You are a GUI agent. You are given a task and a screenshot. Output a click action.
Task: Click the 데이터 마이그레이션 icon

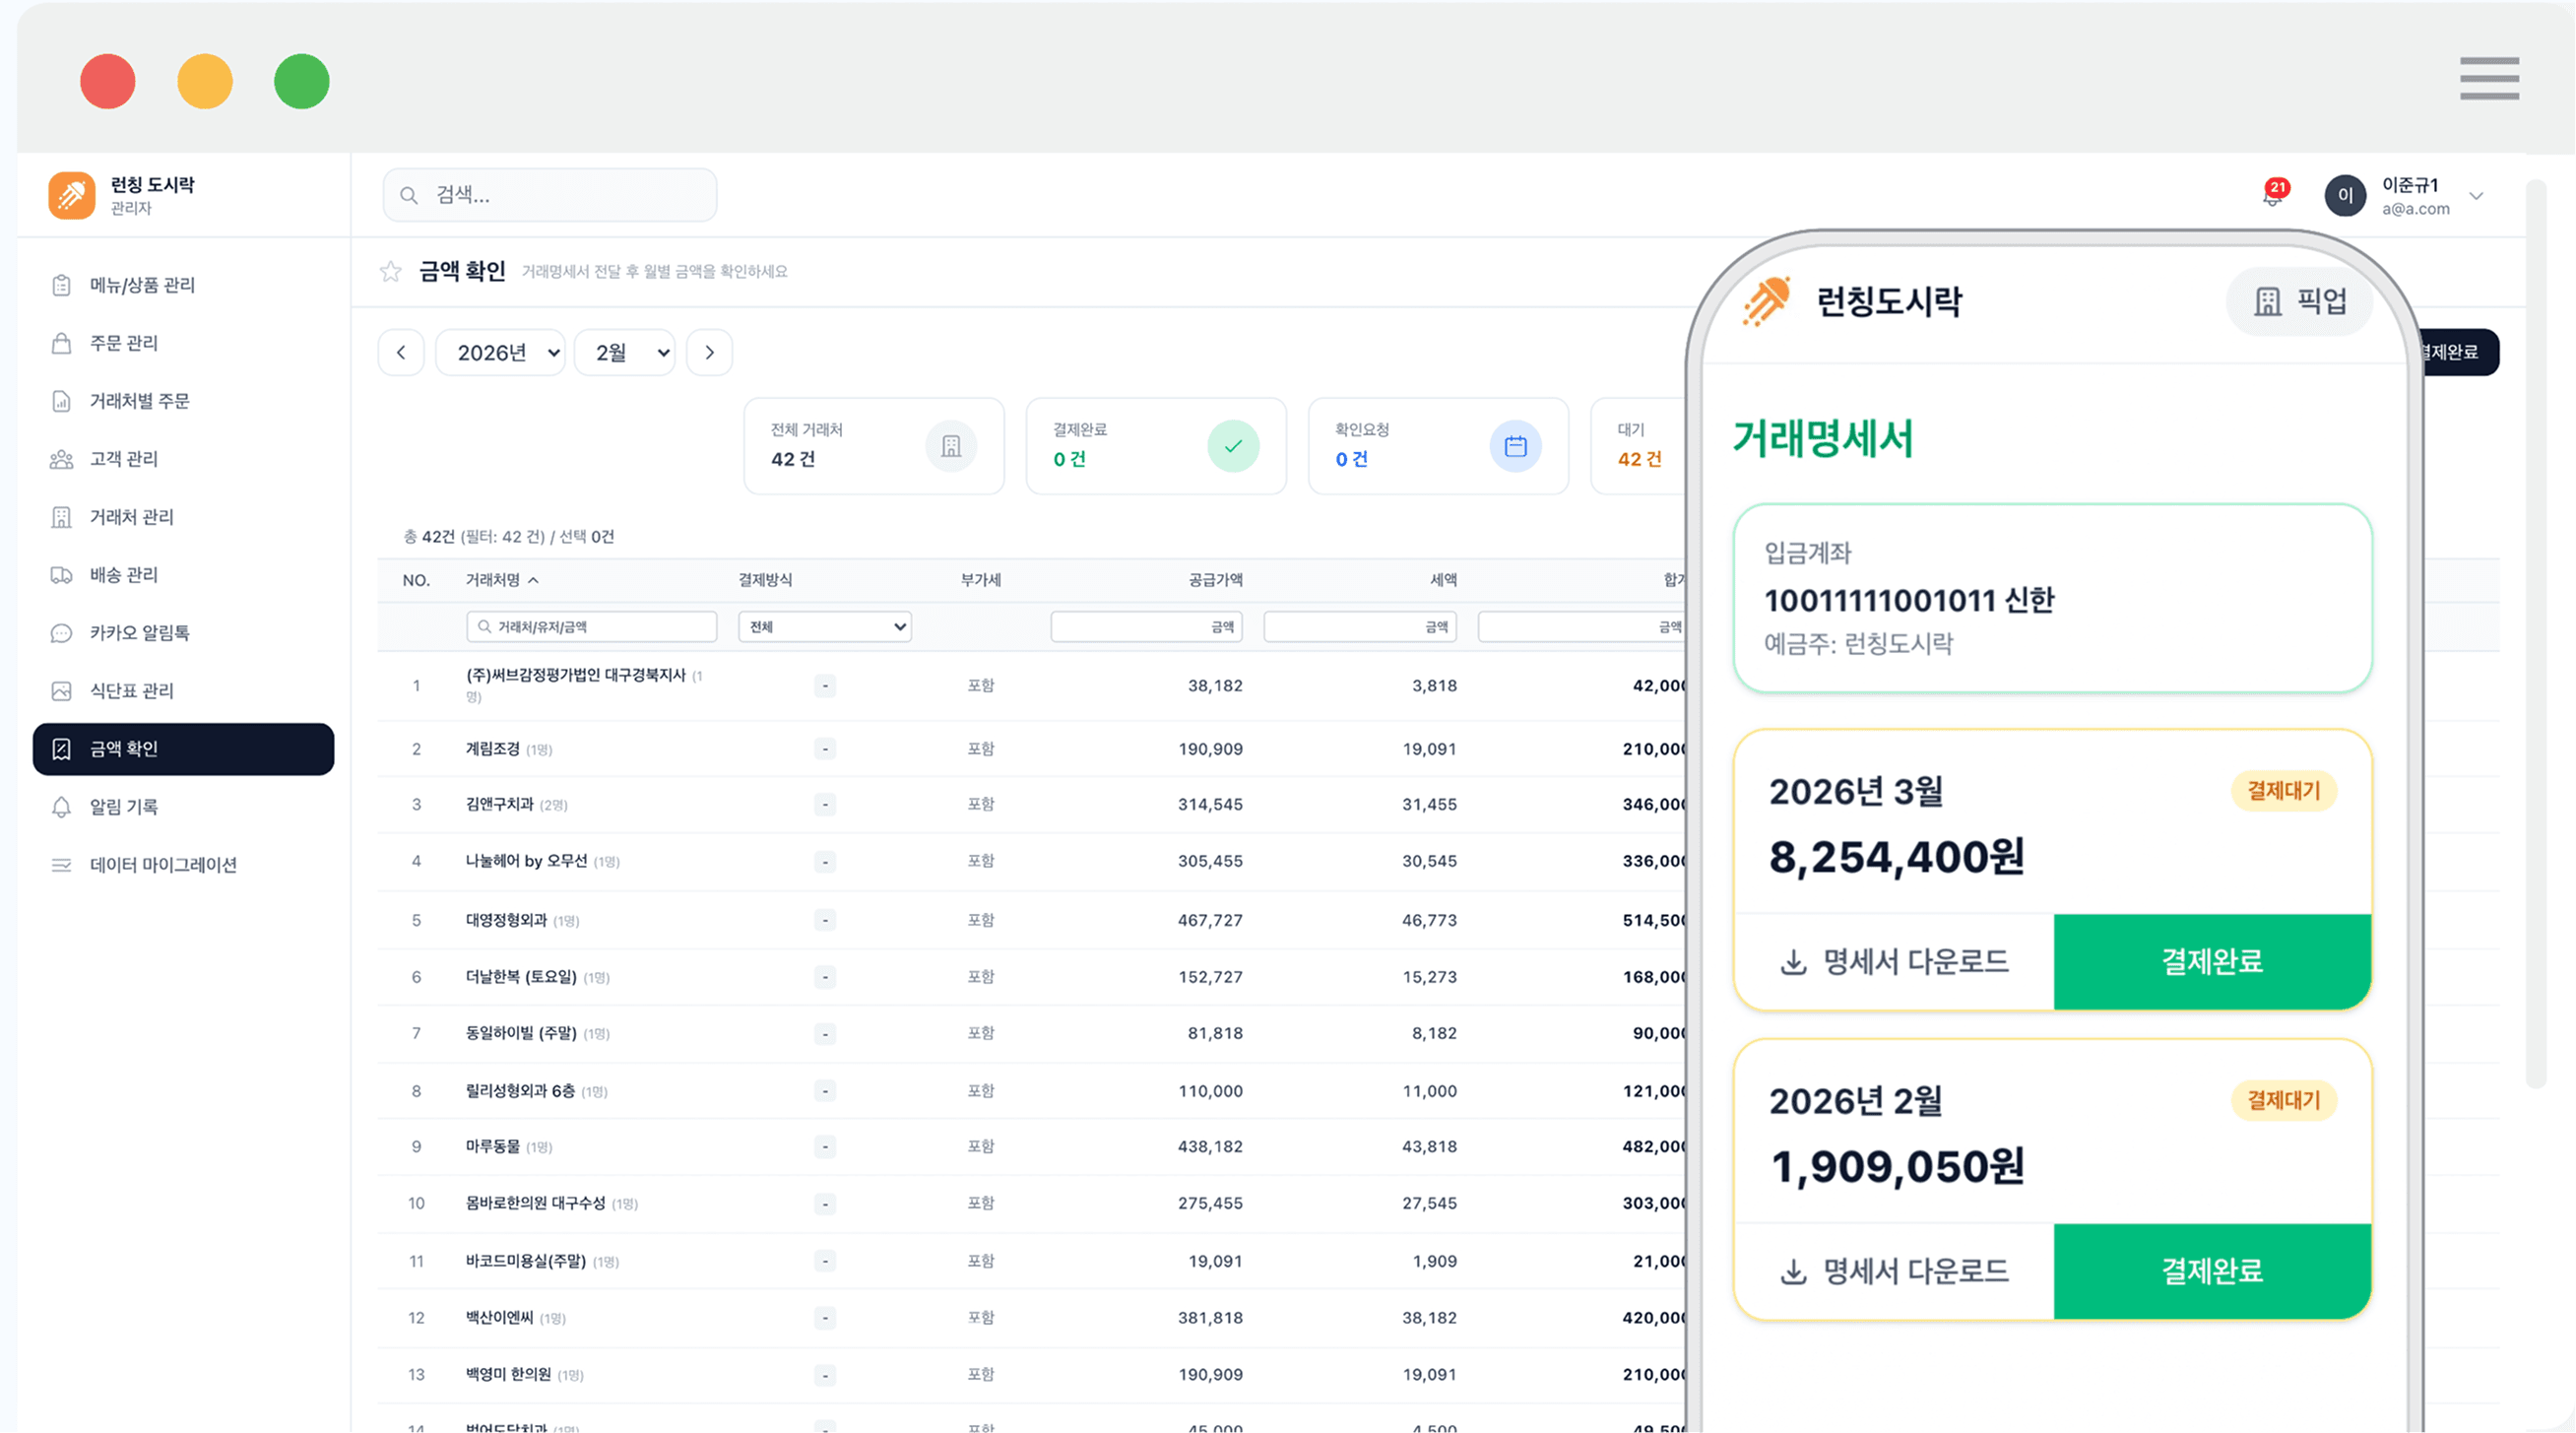(61, 865)
